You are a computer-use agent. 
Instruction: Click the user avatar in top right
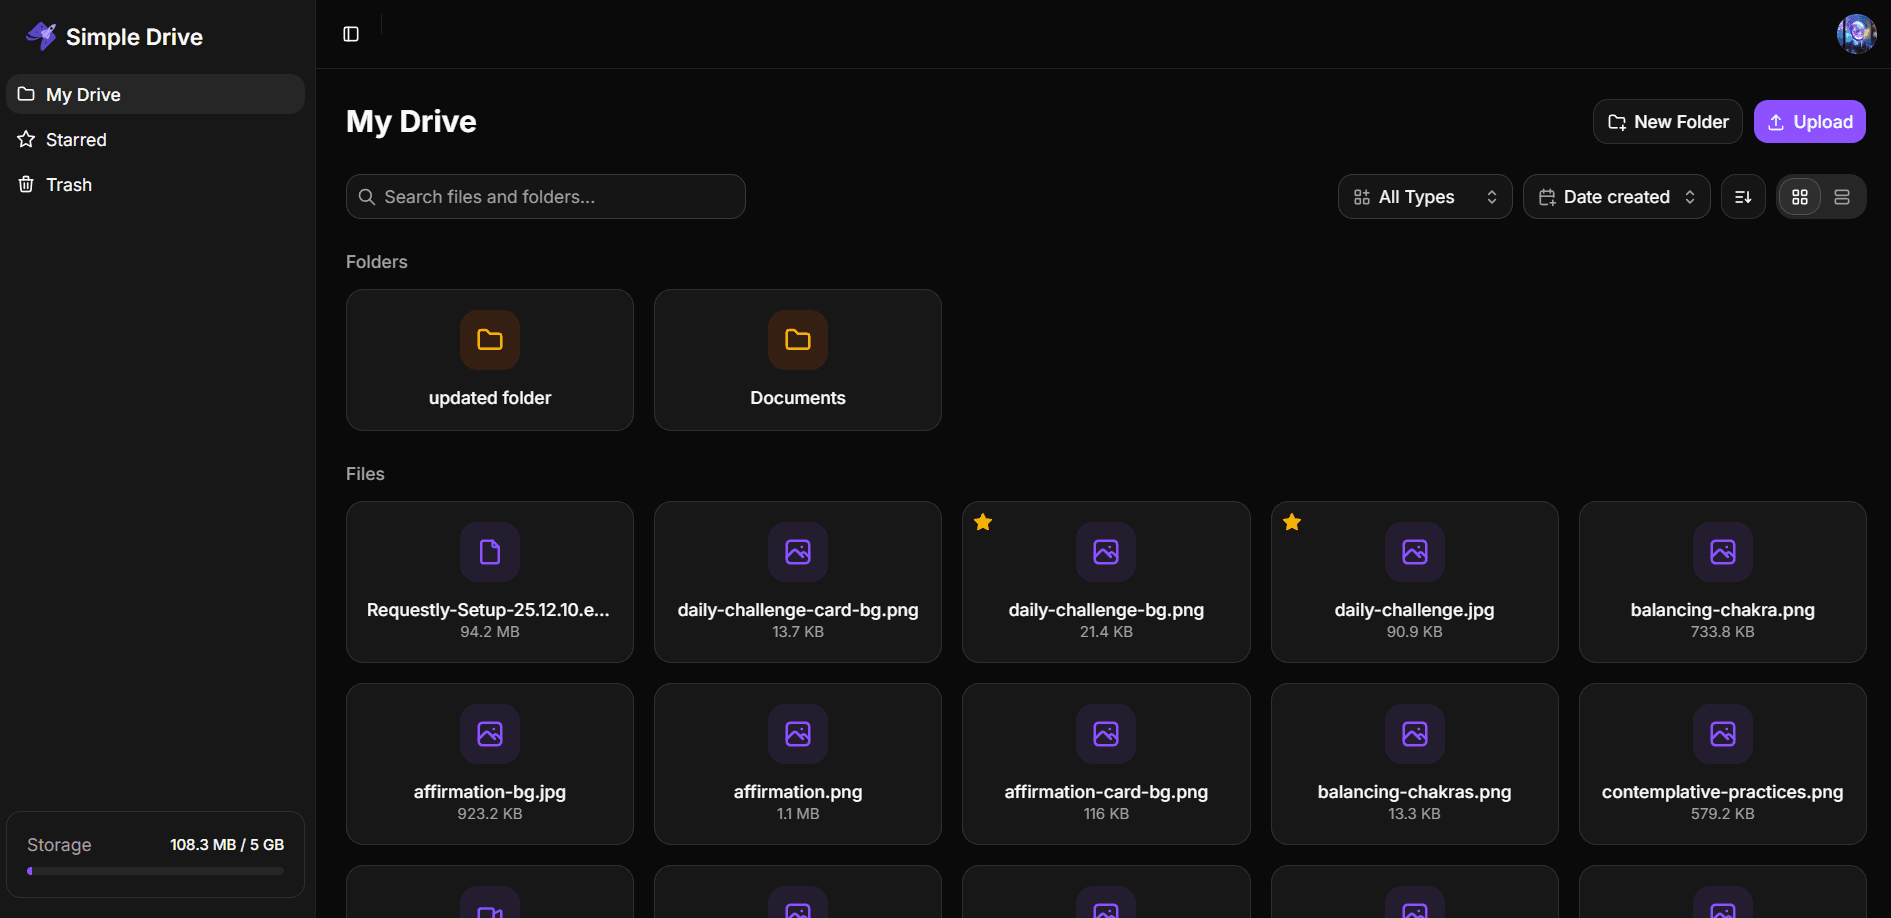(1856, 34)
